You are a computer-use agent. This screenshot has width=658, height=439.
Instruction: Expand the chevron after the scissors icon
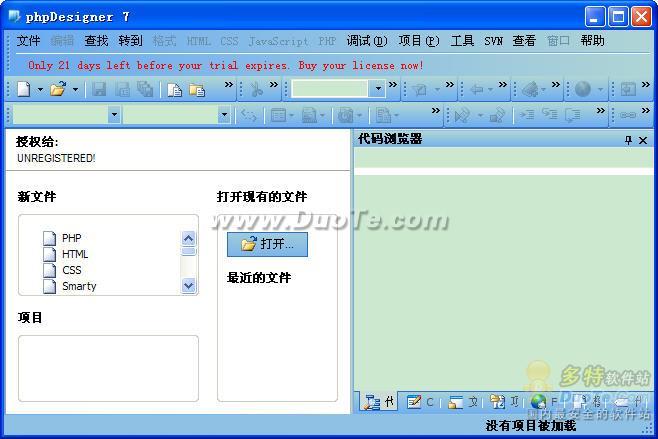point(274,84)
